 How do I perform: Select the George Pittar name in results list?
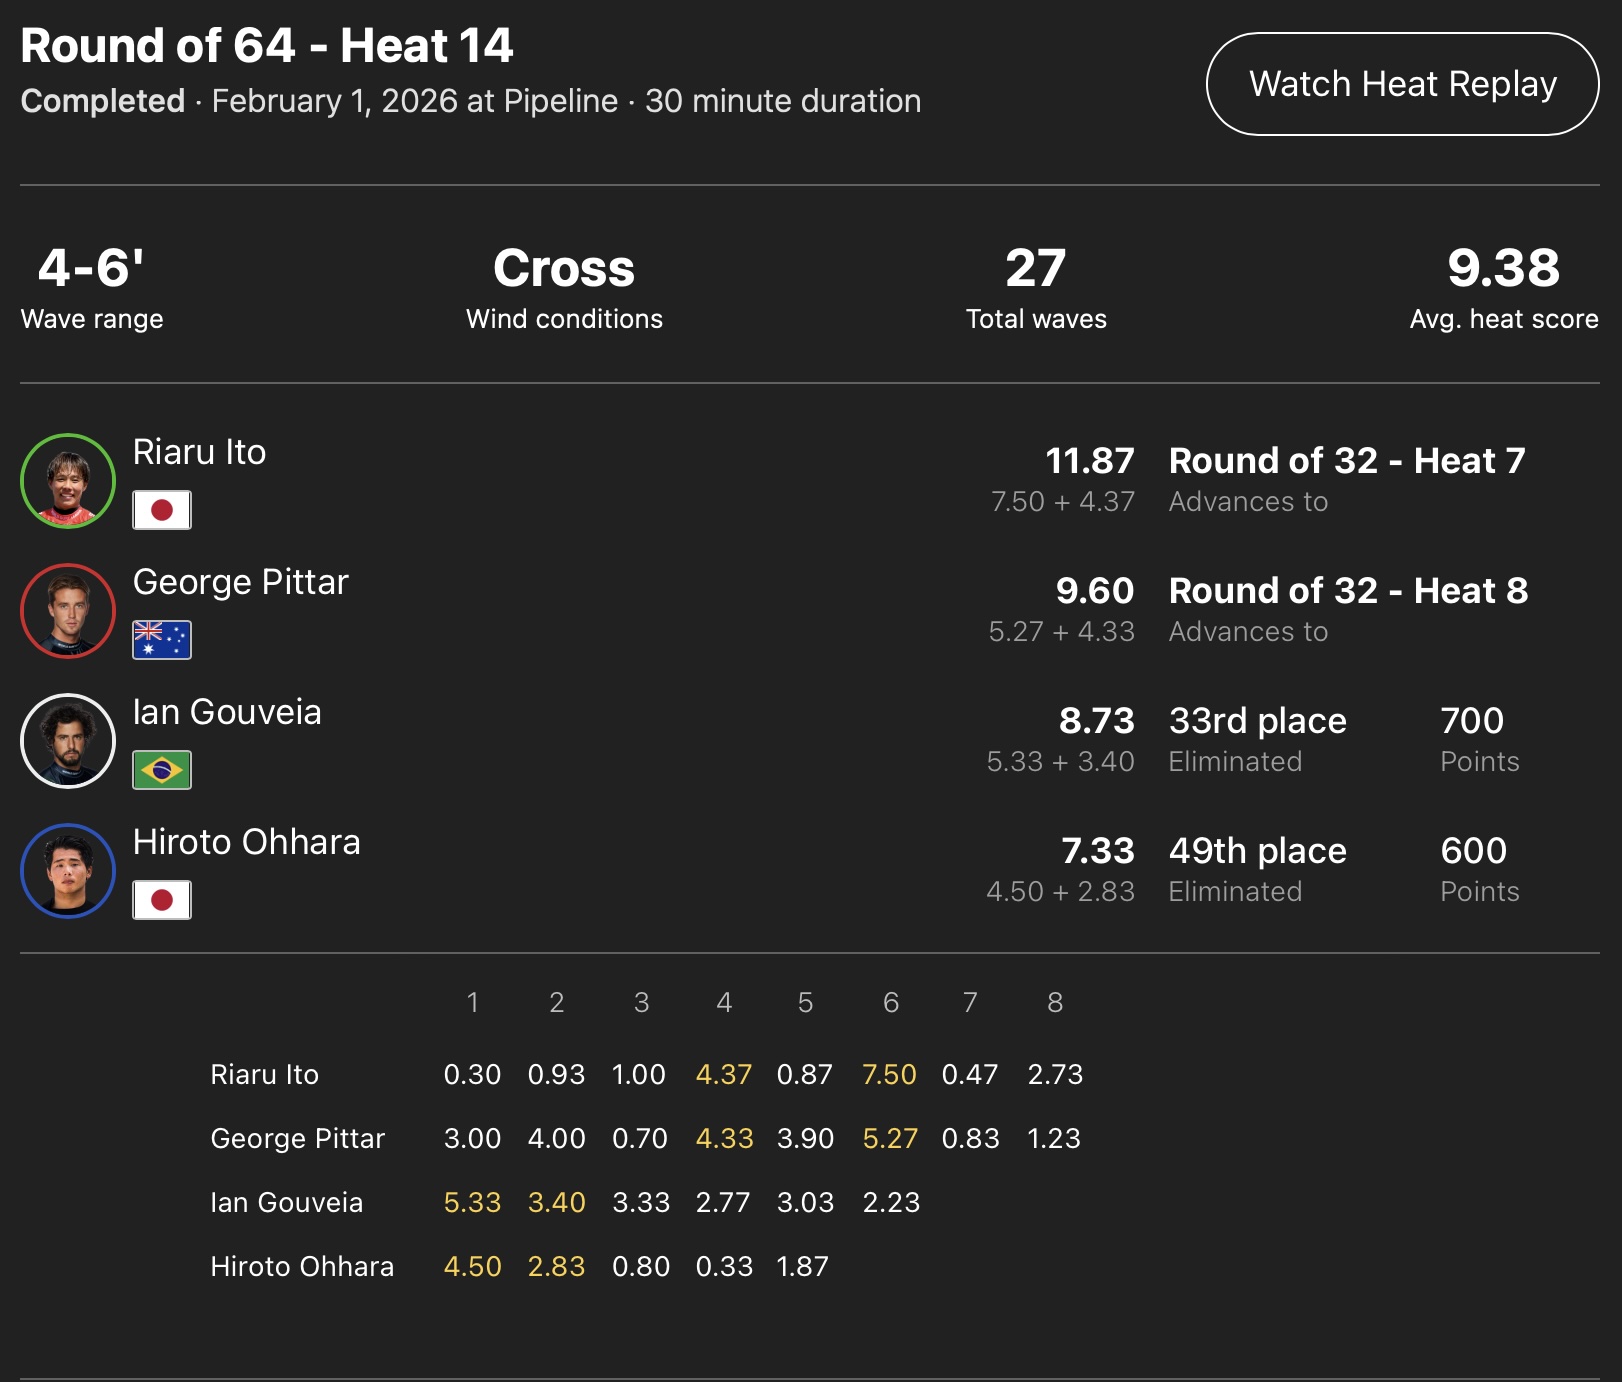(240, 582)
